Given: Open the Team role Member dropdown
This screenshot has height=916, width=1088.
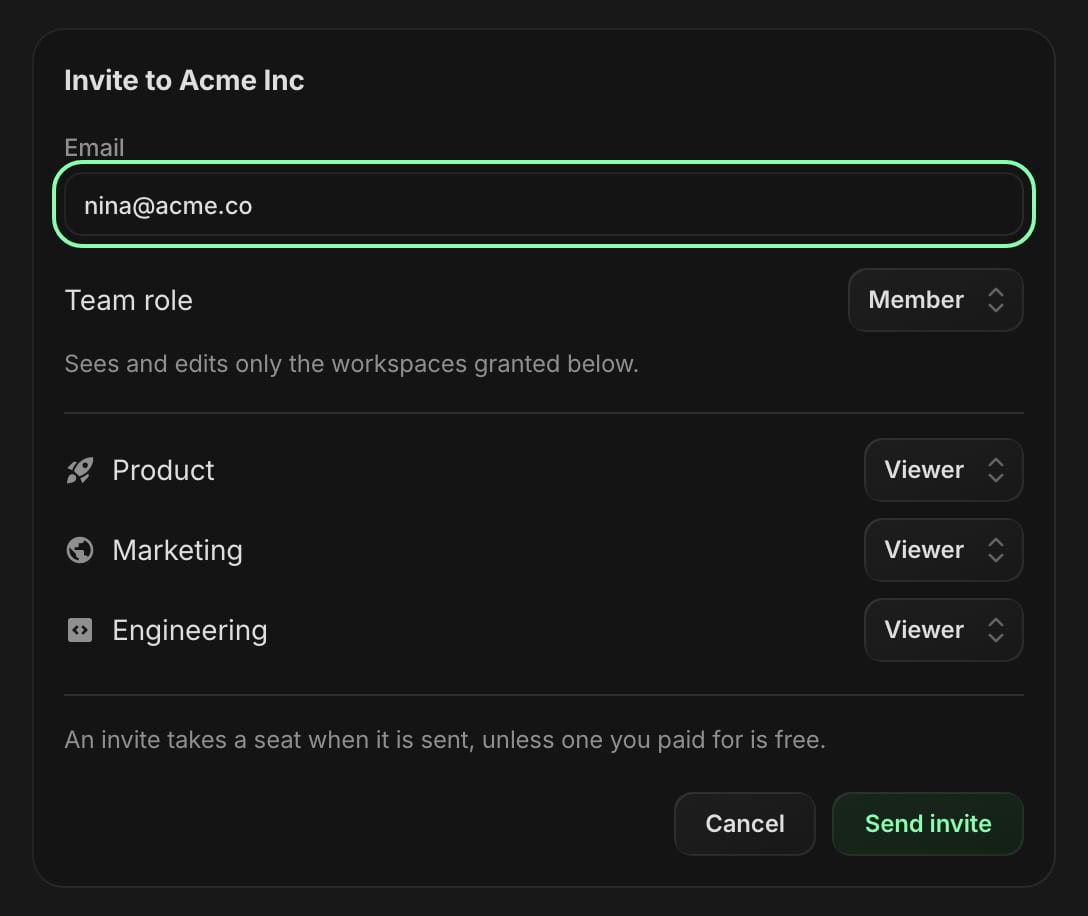Looking at the screenshot, I should click(935, 300).
